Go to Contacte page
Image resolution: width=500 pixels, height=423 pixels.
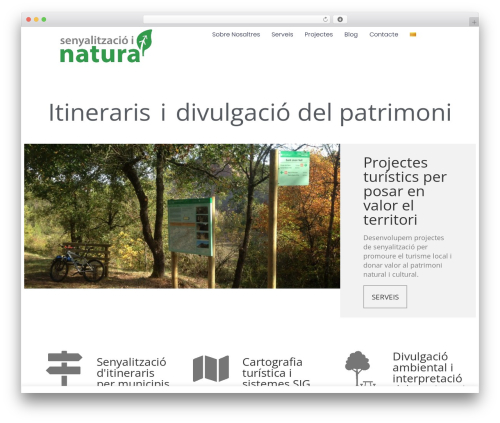pos(383,34)
